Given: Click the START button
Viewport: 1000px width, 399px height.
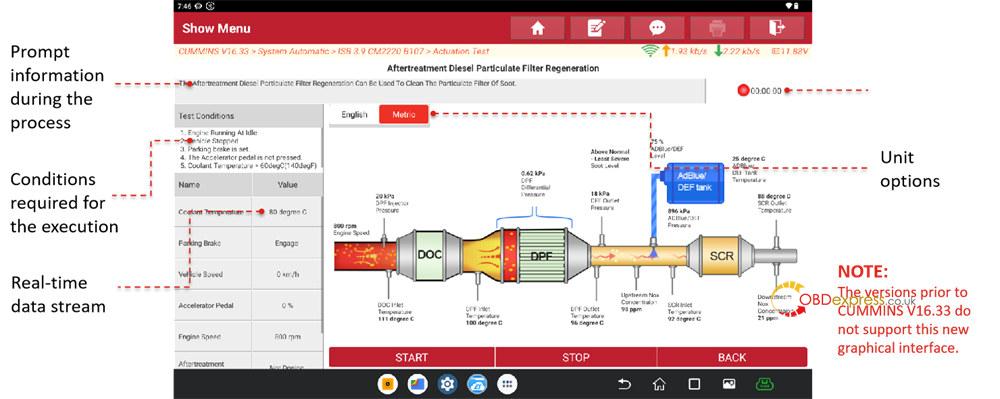Looking at the screenshot, I should [411, 358].
